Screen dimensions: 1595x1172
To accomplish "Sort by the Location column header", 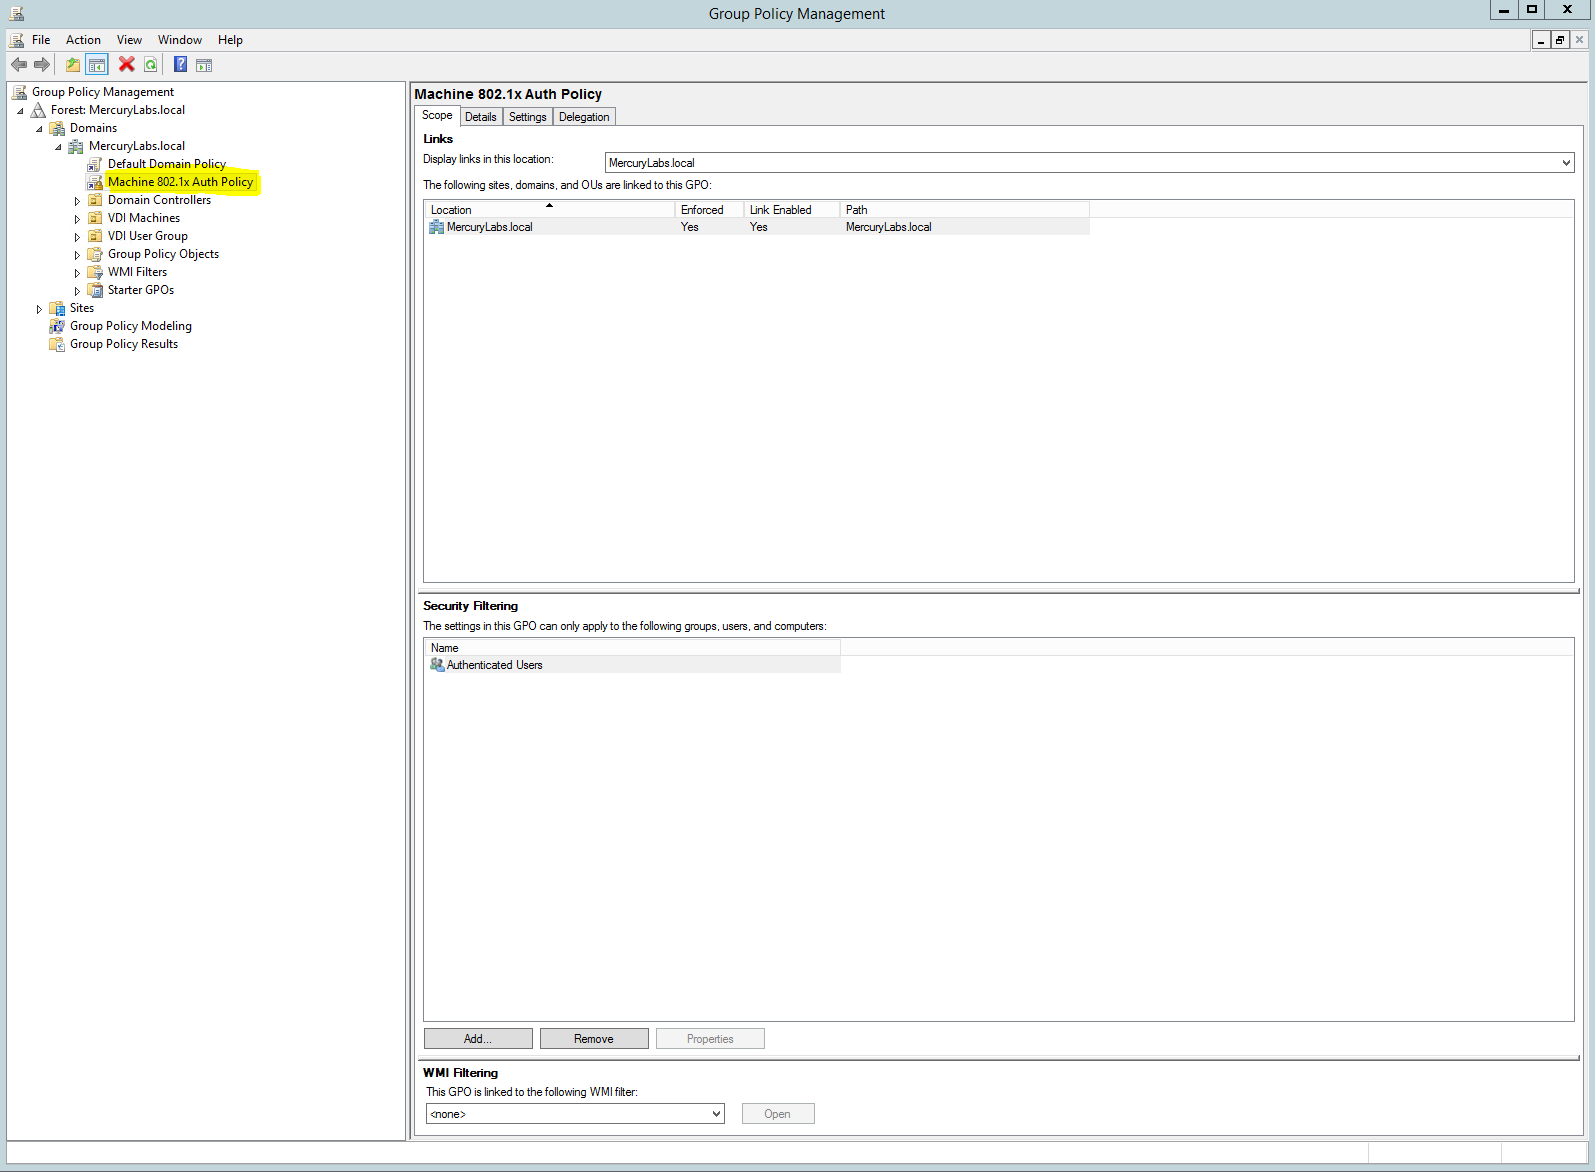I will 549,210.
